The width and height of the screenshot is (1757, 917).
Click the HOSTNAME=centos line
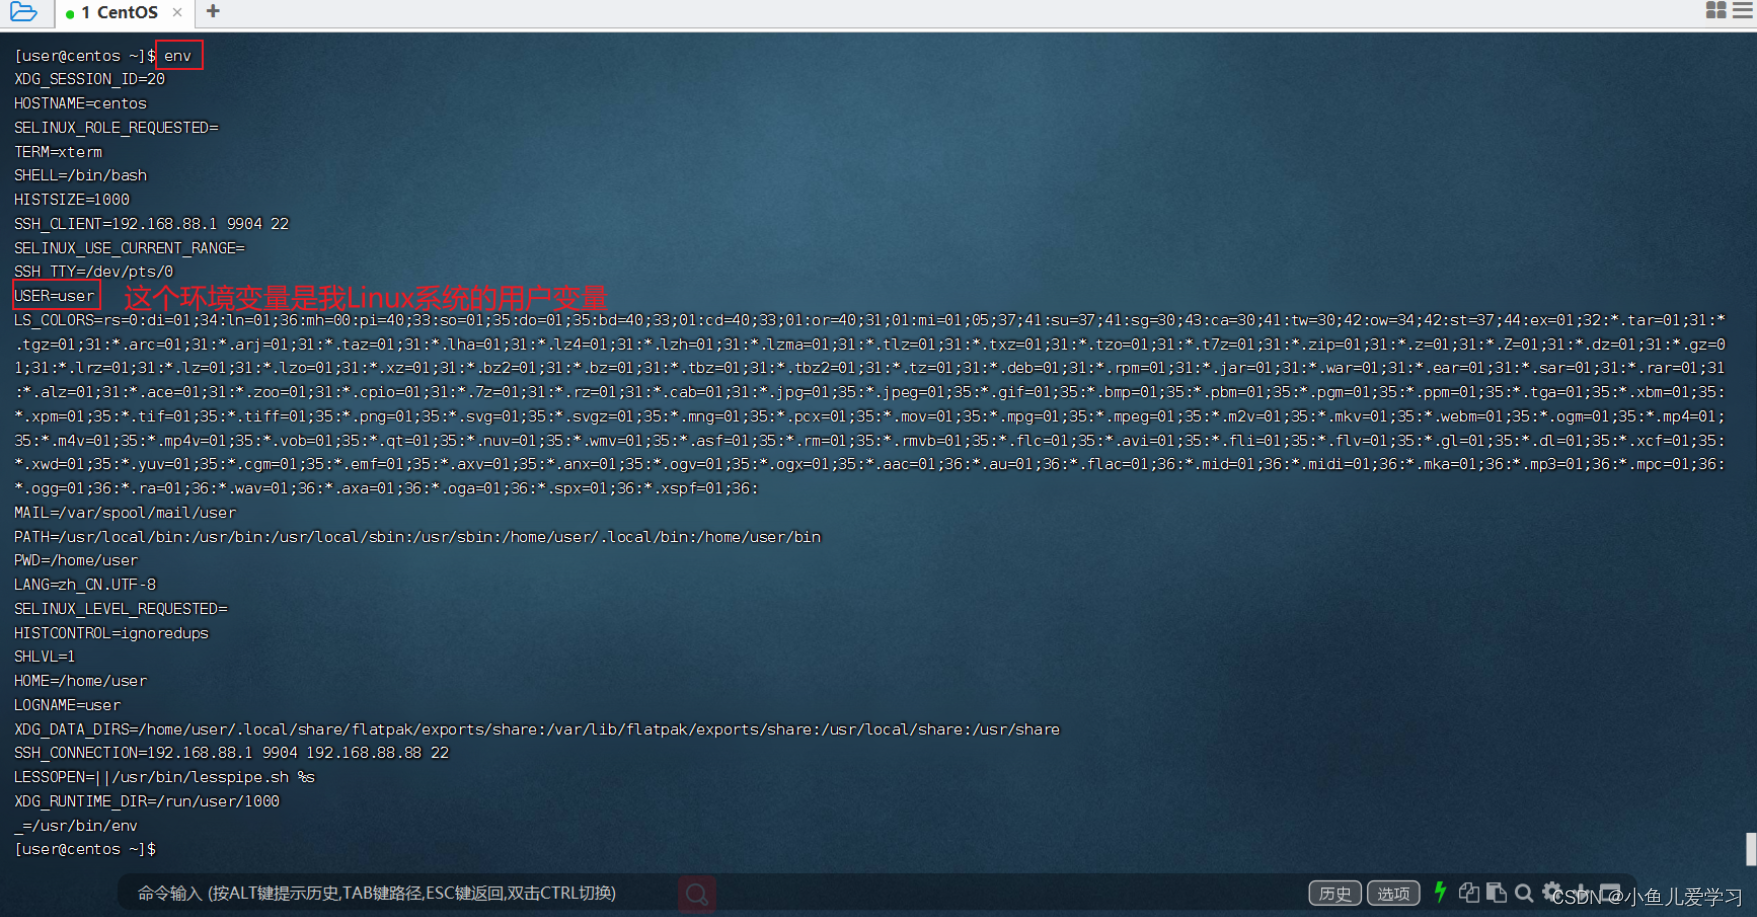point(80,104)
